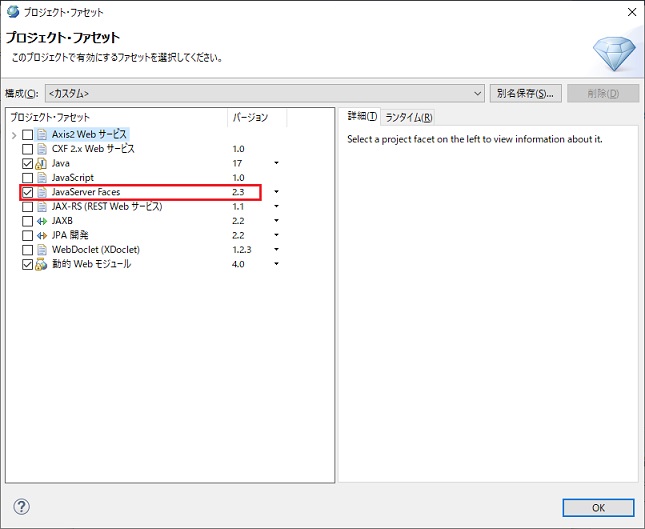Viewport: 645px width, 529px height.
Task: Click version value 1.0 for CXF 2.x
Action: click(x=238, y=149)
